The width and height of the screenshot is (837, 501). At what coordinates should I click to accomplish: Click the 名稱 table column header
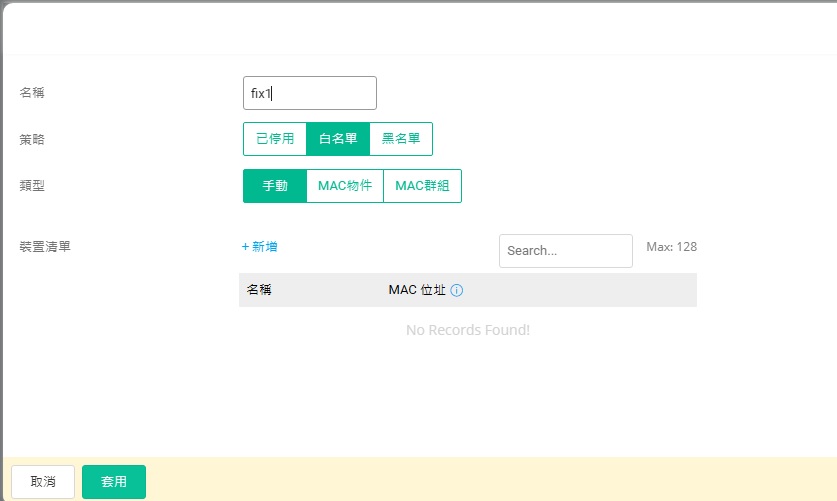tap(259, 291)
